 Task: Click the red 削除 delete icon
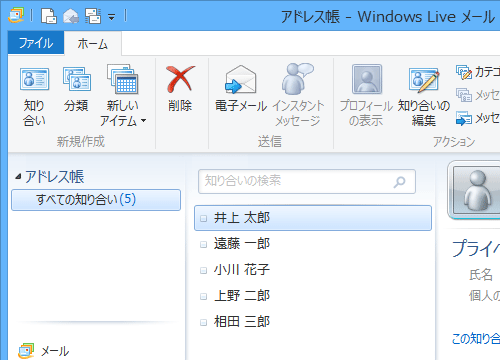(x=180, y=79)
